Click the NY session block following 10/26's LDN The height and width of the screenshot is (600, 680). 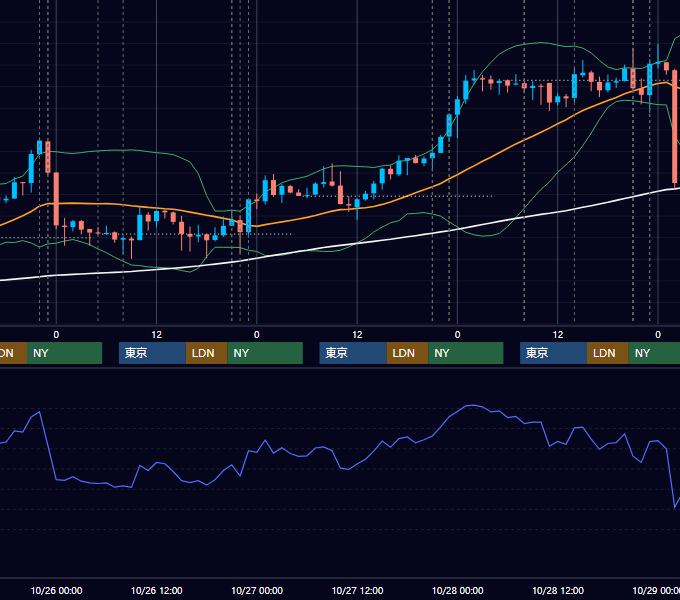[x=265, y=353]
